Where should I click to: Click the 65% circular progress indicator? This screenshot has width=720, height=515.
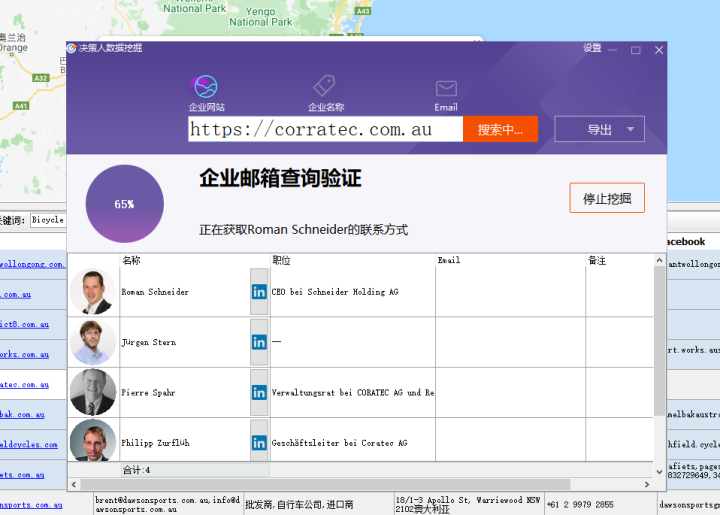124,204
